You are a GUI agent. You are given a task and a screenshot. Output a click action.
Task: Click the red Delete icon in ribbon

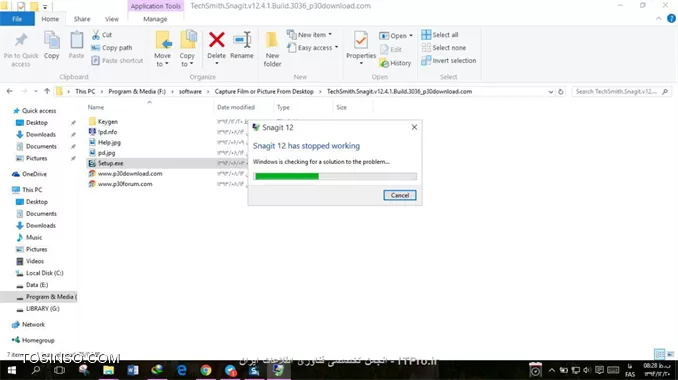[216, 40]
